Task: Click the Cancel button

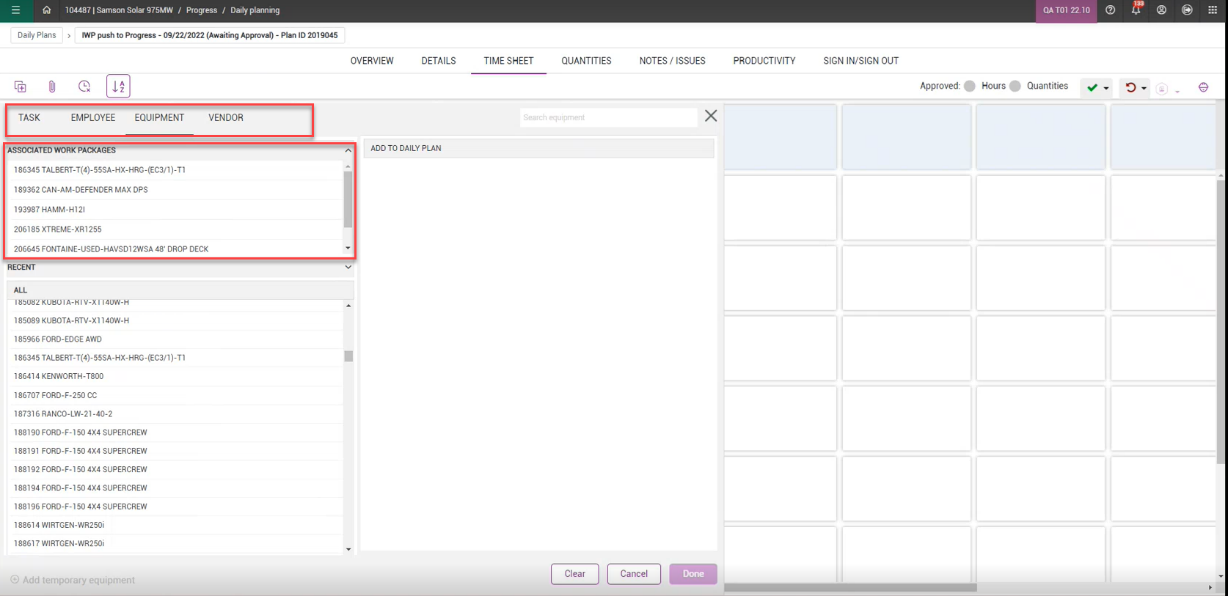Action: tap(634, 574)
